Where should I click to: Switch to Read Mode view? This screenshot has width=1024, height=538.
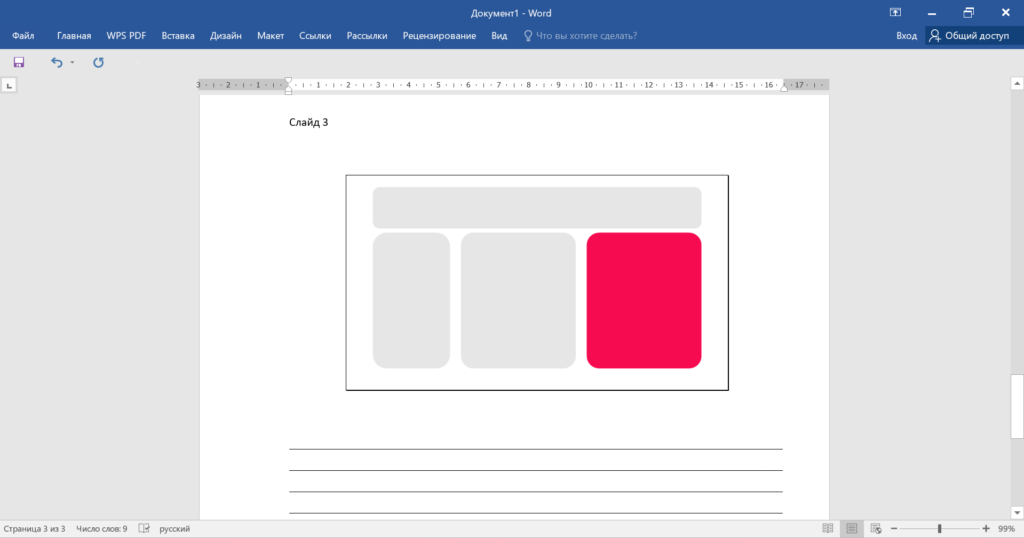[x=827, y=529]
